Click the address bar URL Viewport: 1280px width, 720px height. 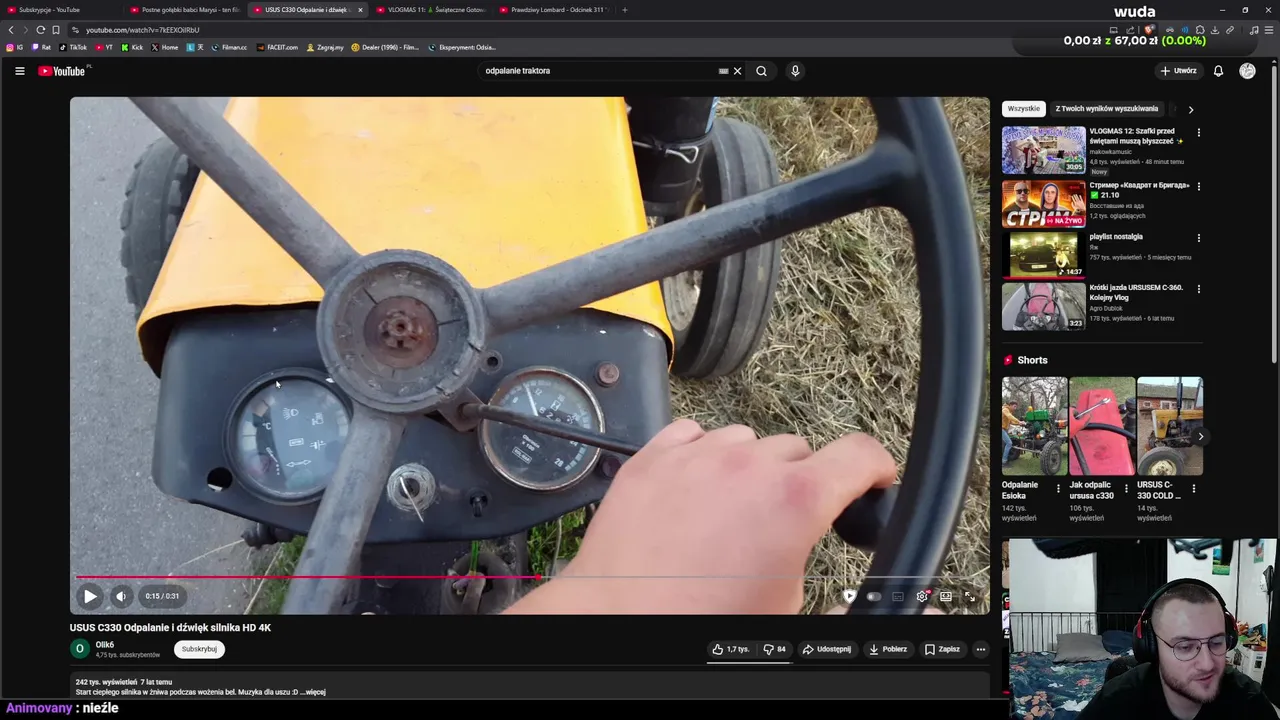pyautogui.click(x=142, y=30)
